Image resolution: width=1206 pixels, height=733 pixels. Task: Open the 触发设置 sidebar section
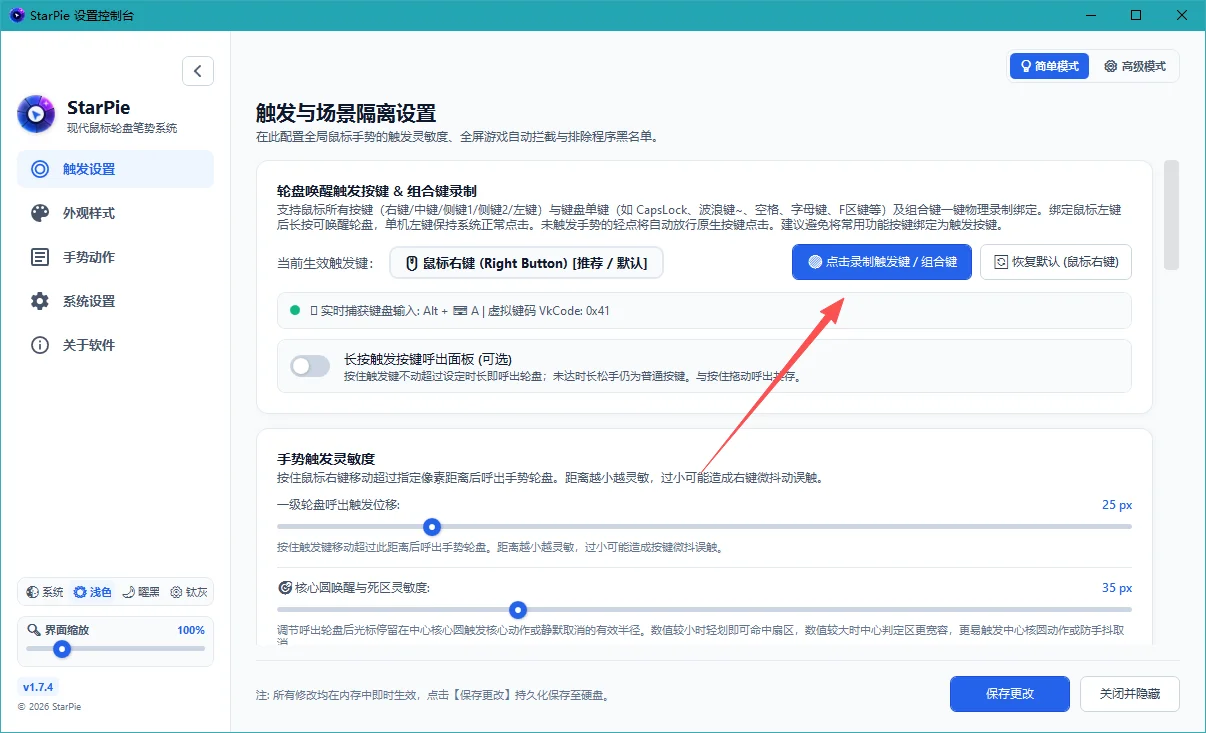pyautogui.click(x=115, y=169)
